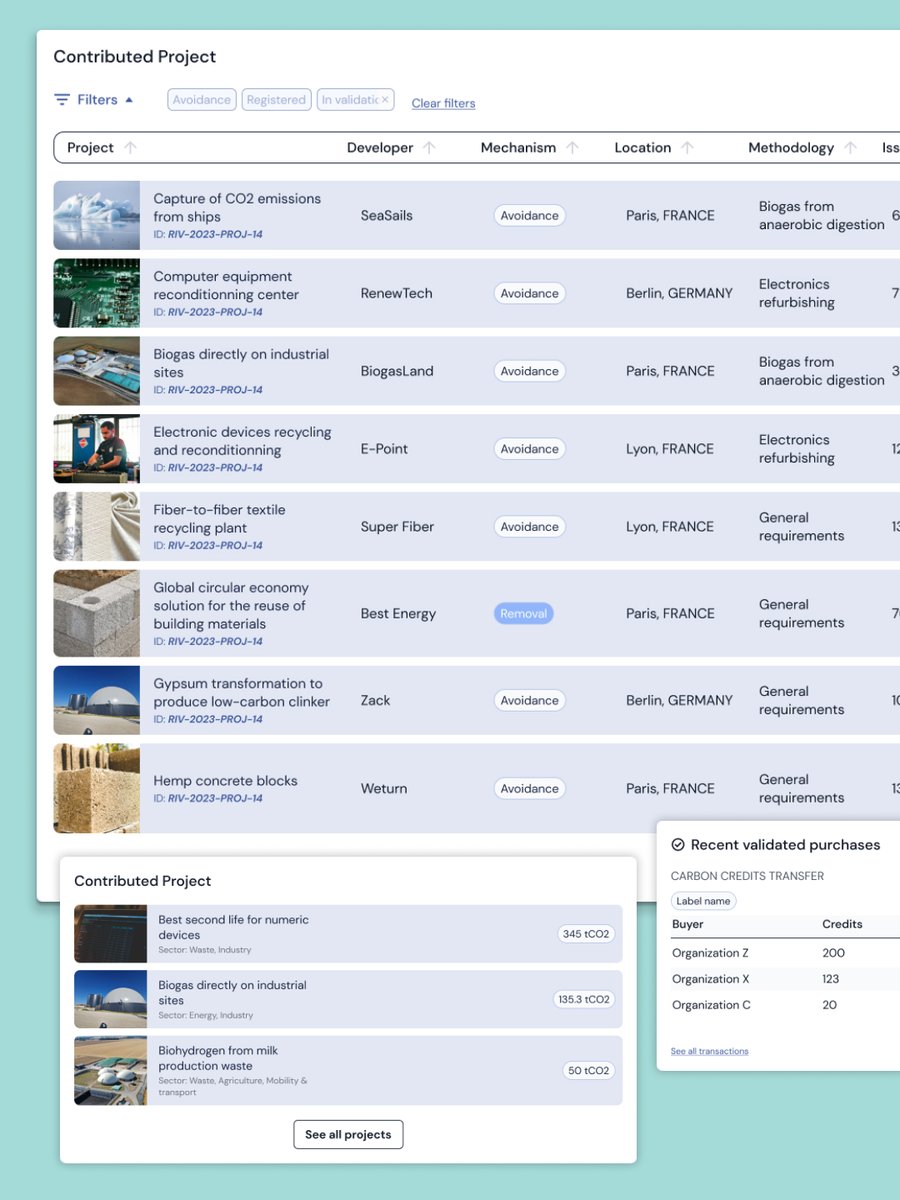Open the concrete block thumbnail for Global circular economy
Viewport: 900px width, 1200px height.
tap(97, 613)
